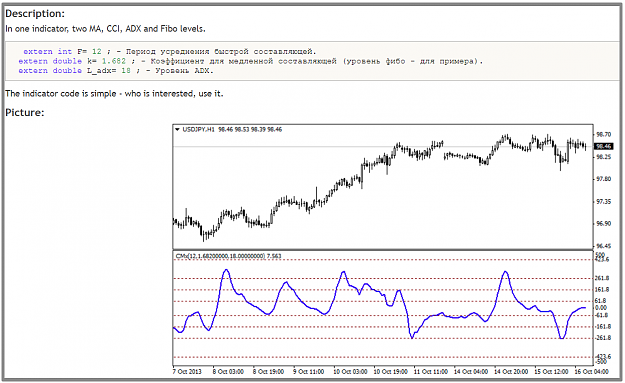
Task: Select the time axis label 11 Oct 11:00
Action: click(430, 371)
